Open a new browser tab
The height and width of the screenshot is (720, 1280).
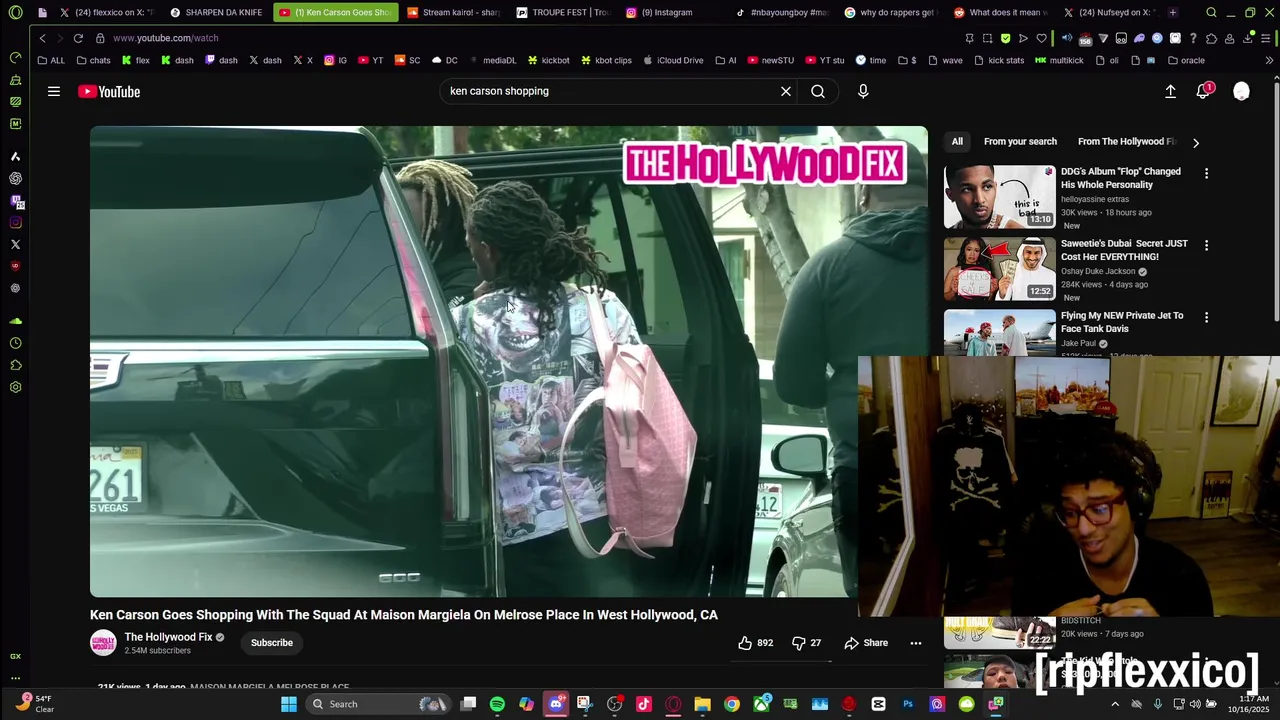coord(1172,13)
